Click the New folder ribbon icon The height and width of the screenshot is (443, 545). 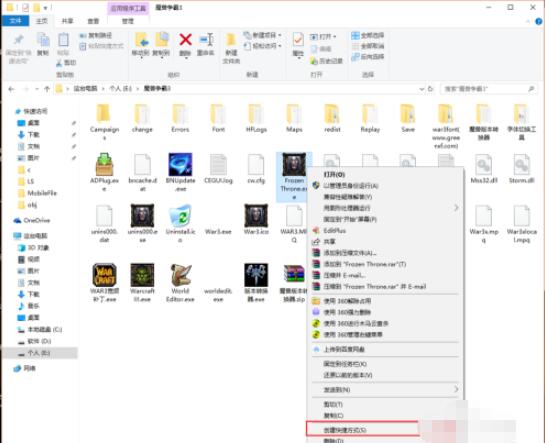(231, 40)
